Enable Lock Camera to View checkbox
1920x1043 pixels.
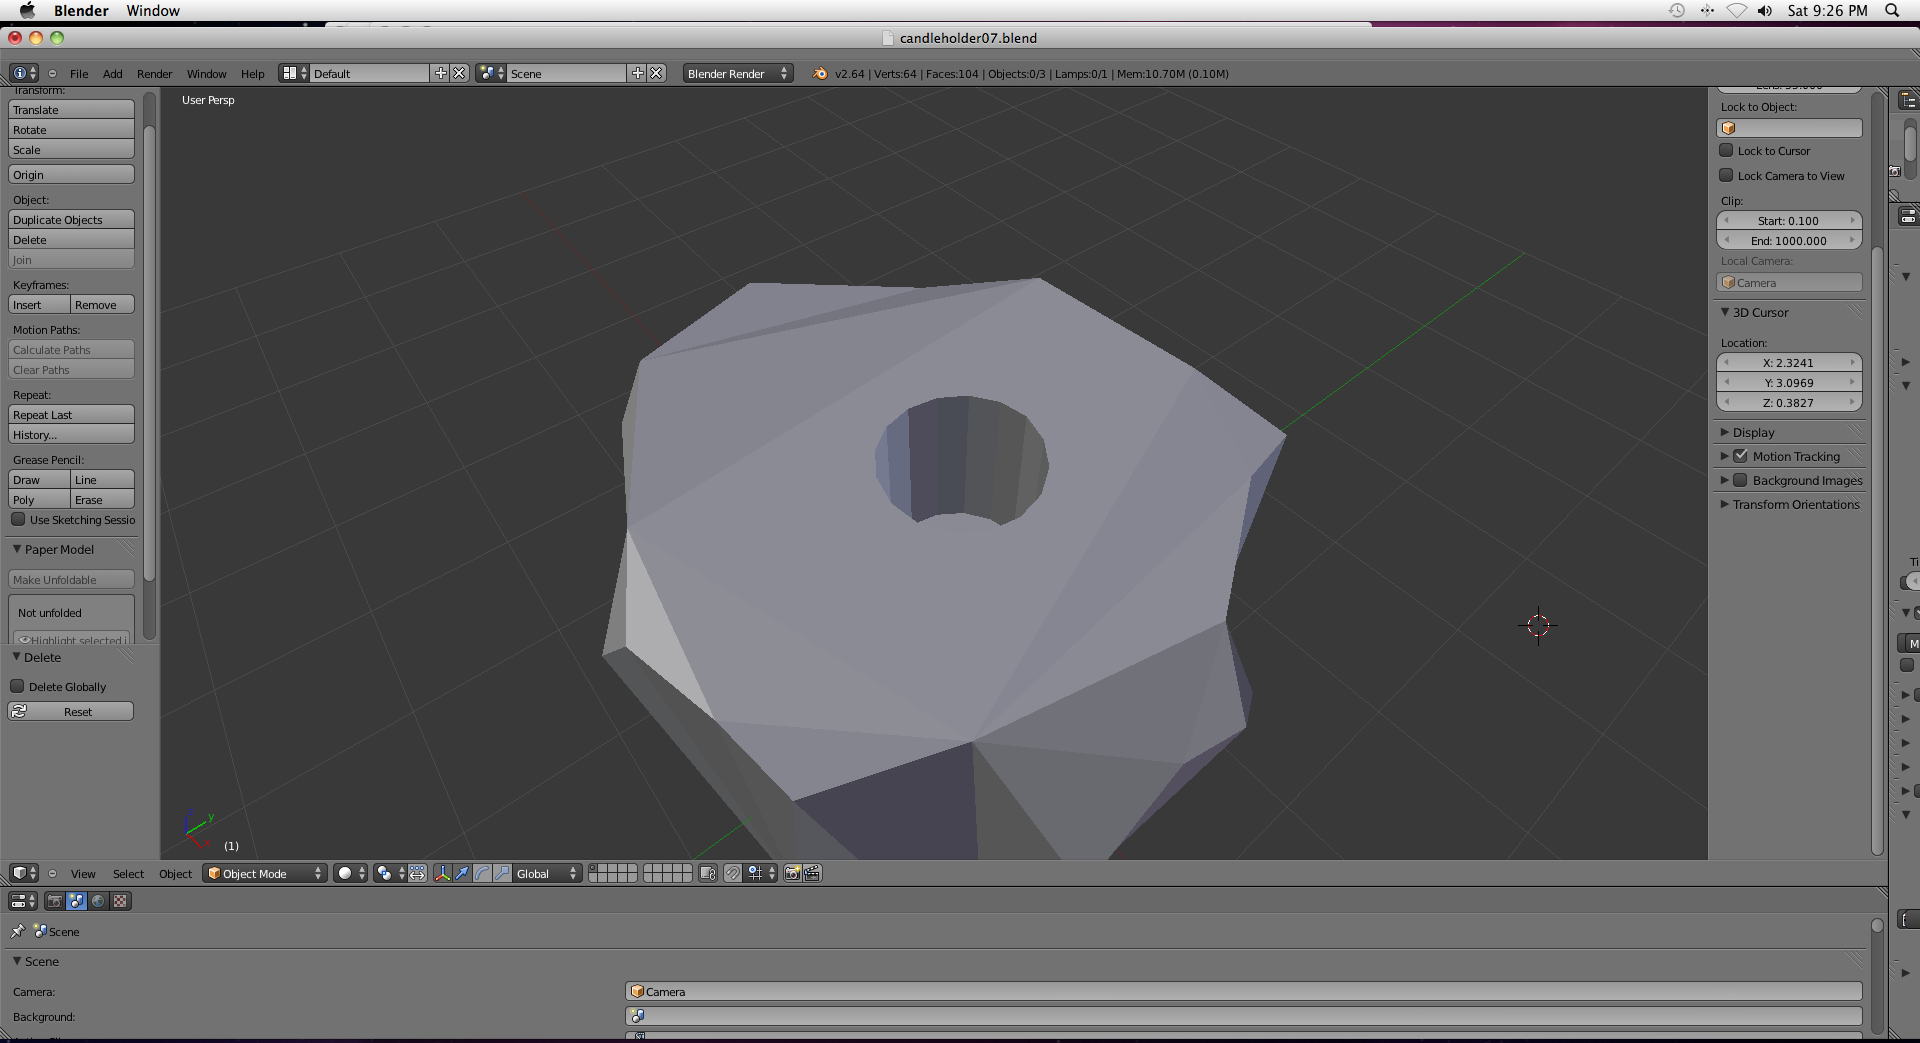[x=1726, y=175]
